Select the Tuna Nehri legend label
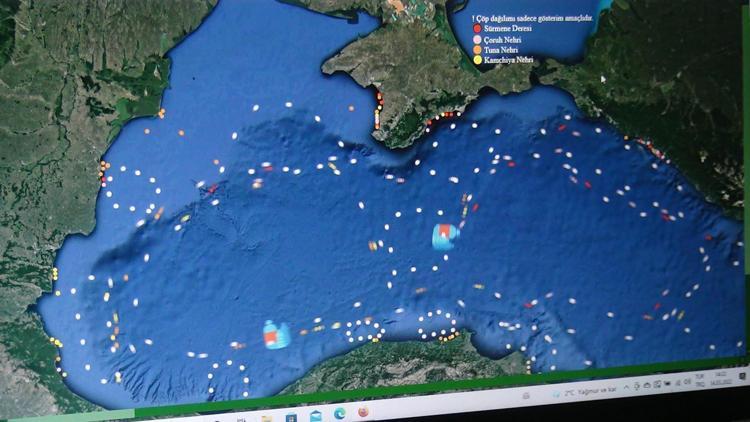The width and height of the screenshot is (750, 422). pos(504,50)
